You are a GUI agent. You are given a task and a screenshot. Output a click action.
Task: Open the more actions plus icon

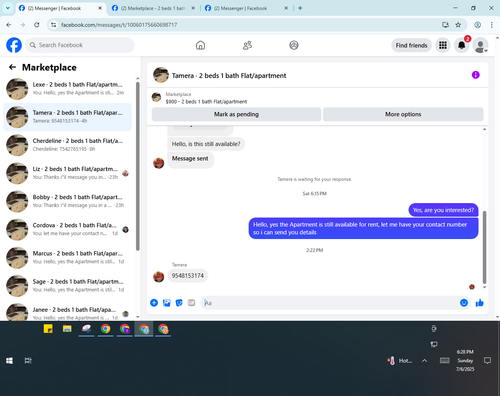pyautogui.click(x=154, y=303)
